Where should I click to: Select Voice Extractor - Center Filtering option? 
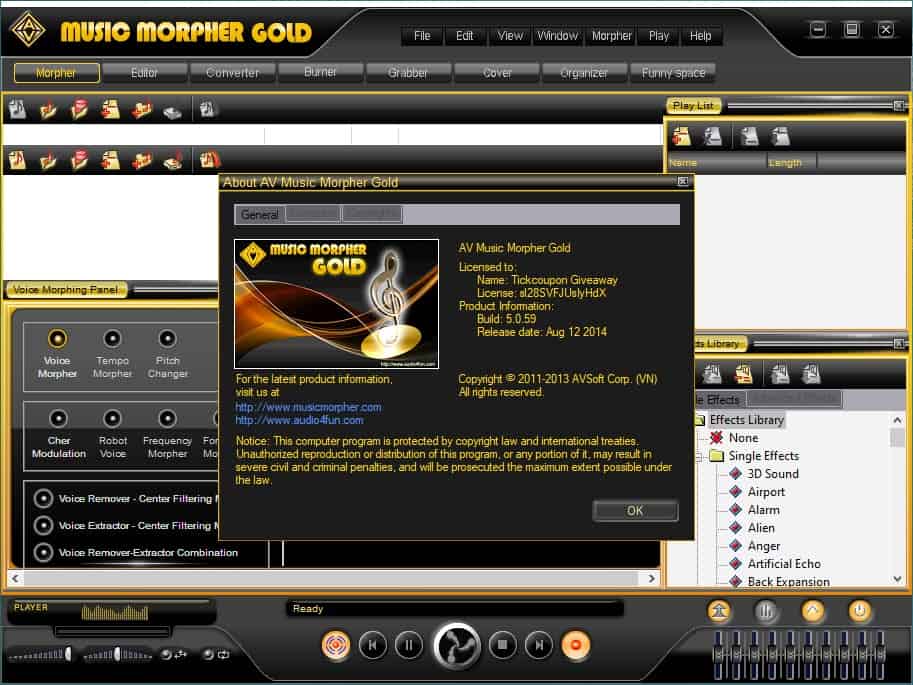[43, 525]
